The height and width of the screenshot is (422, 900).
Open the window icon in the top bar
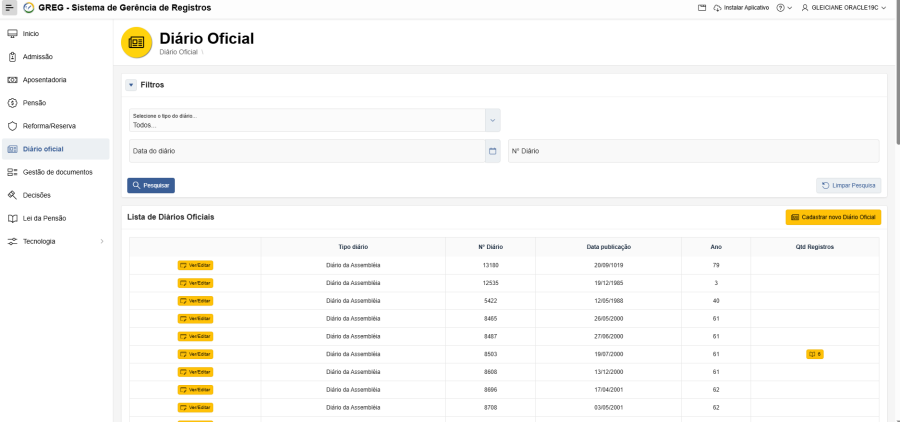coord(702,7)
